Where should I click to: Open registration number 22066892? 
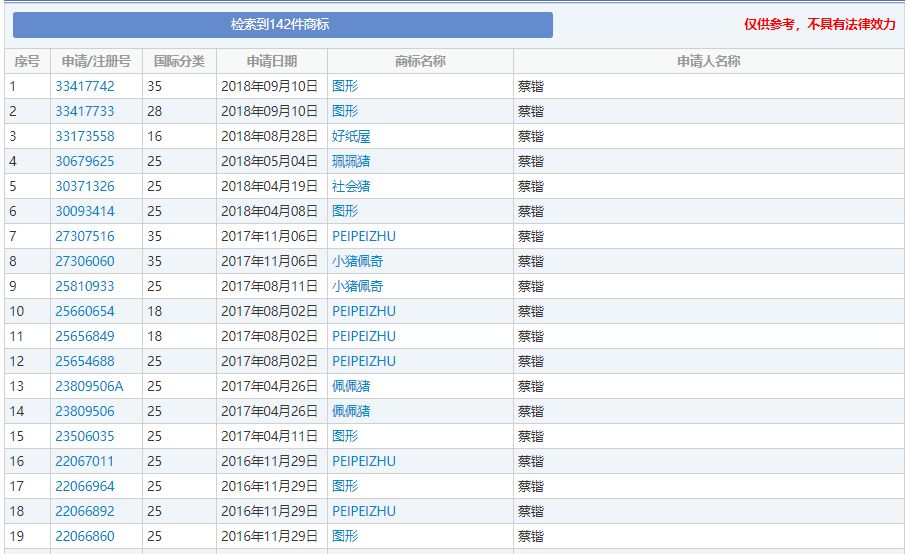[x=84, y=511]
